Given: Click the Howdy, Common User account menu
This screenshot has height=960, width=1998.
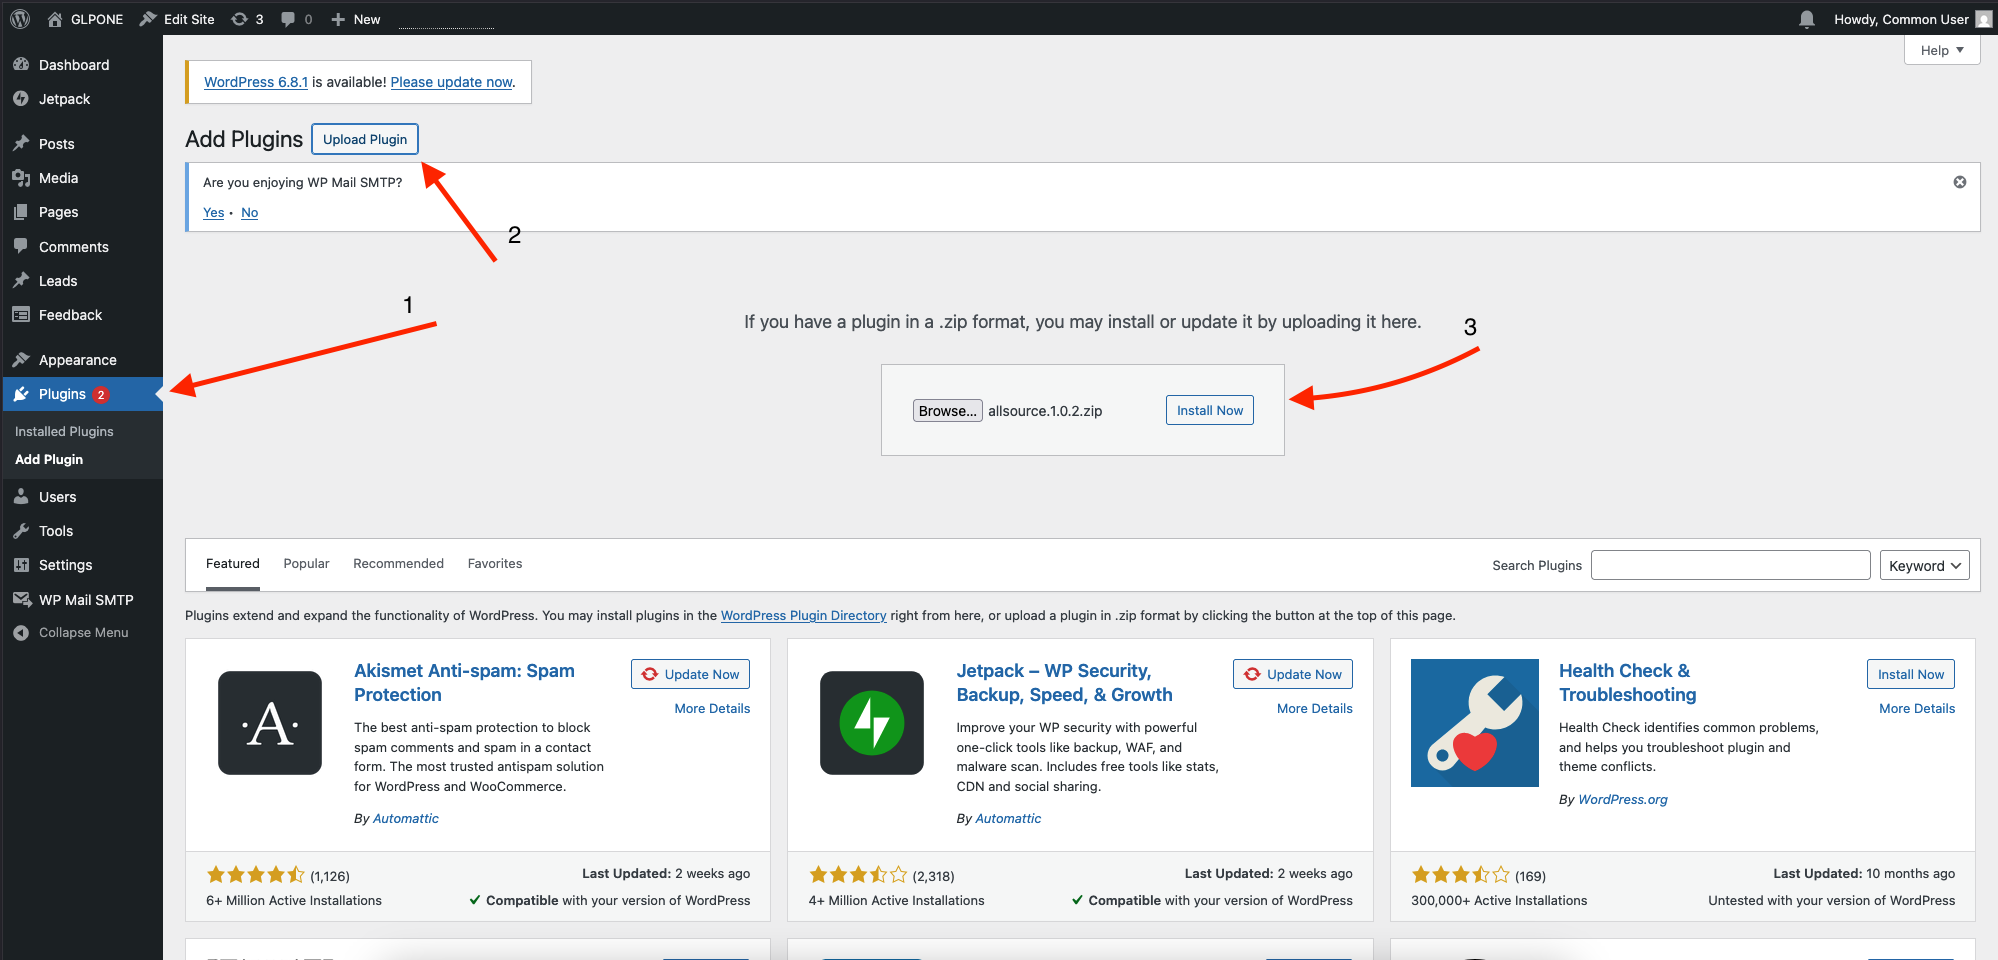Looking at the screenshot, I should tap(1912, 19).
